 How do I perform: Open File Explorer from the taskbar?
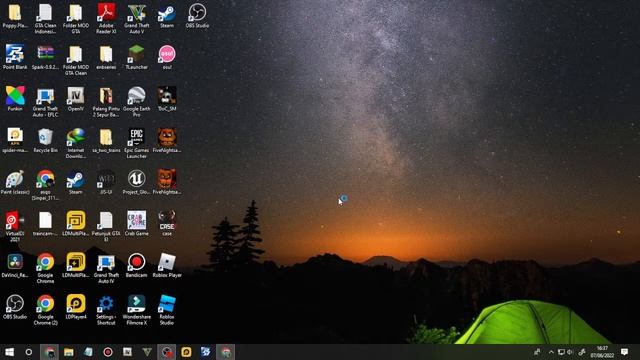point(69,352)
